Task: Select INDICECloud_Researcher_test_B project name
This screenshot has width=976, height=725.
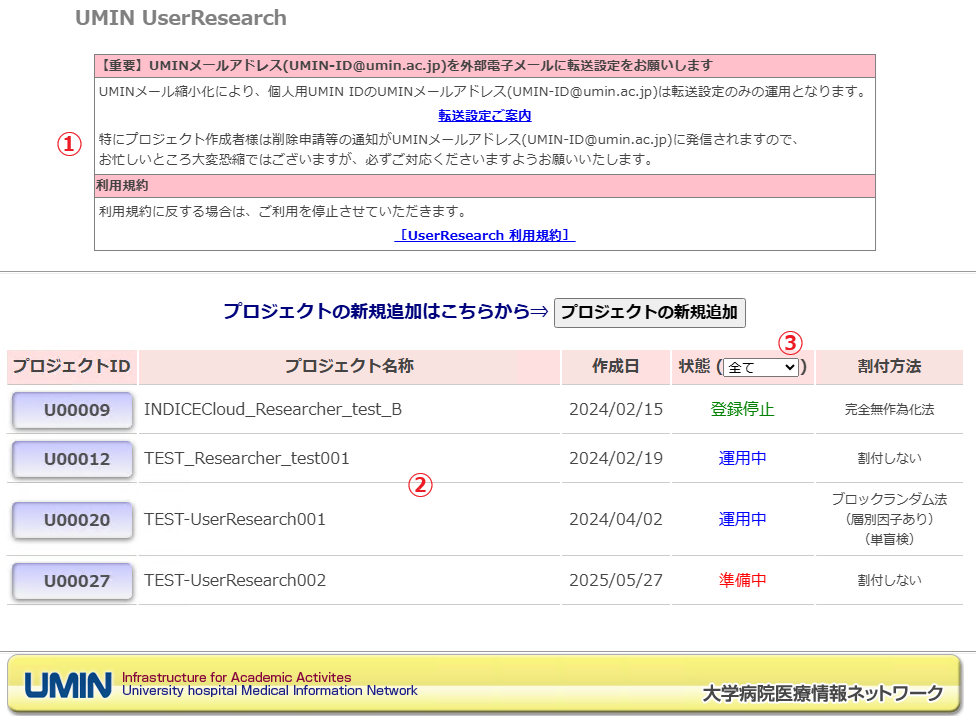Action: [273, 410]
